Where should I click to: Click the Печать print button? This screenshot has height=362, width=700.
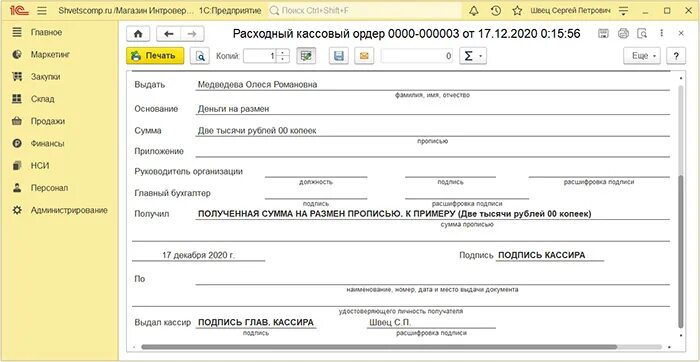coord(155,56)
